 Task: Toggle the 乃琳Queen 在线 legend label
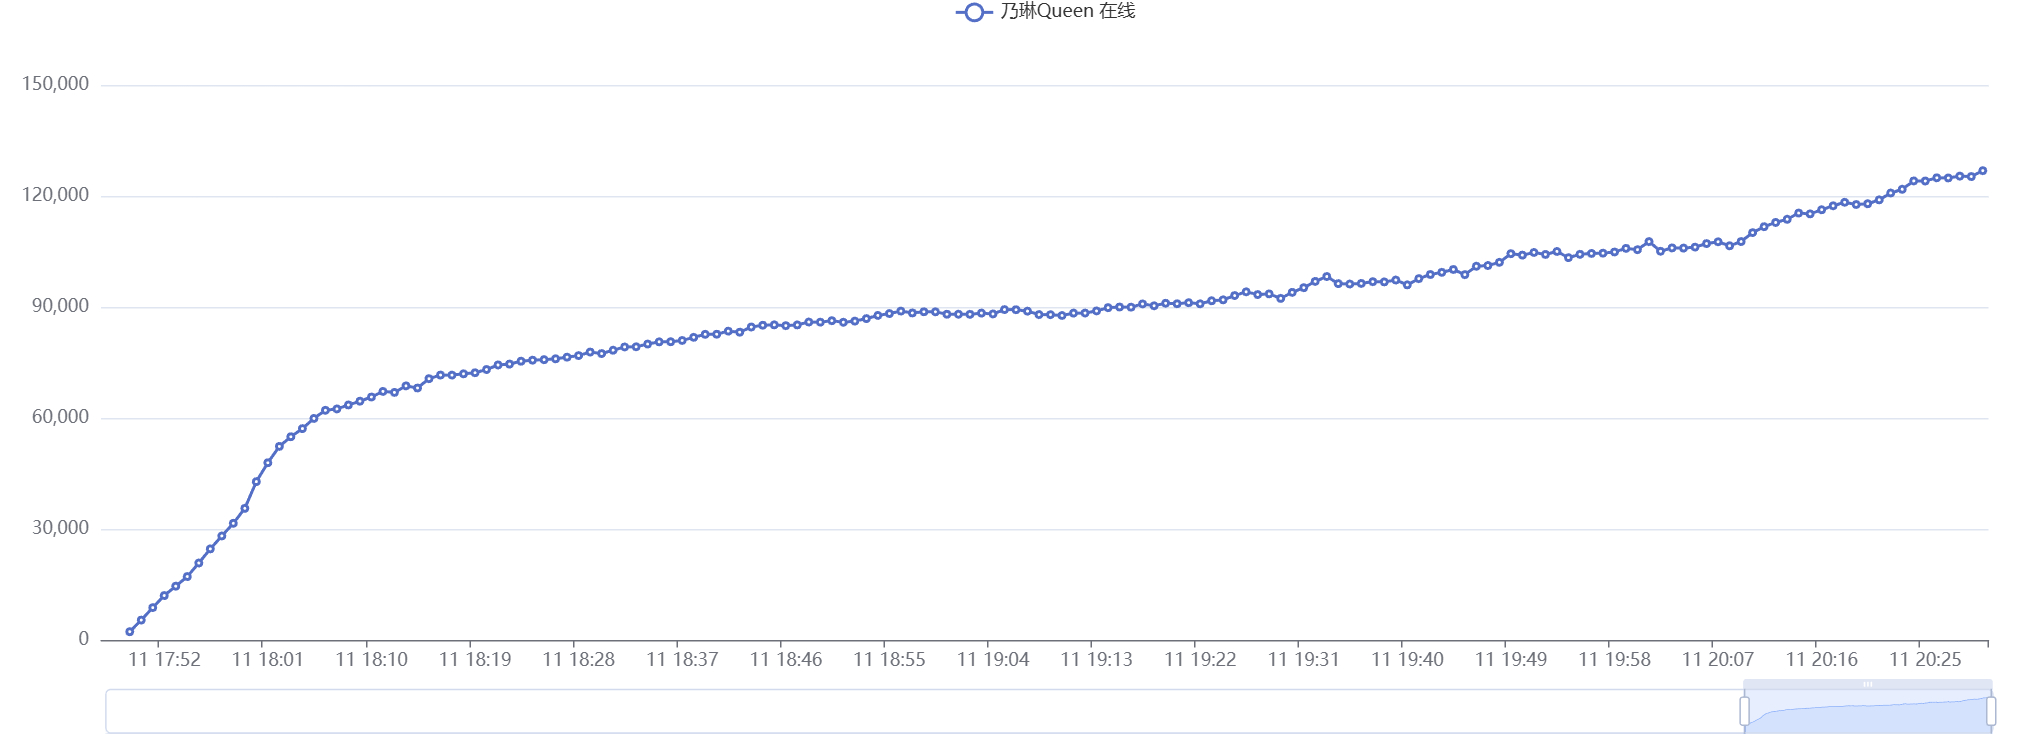[1067, 12]
